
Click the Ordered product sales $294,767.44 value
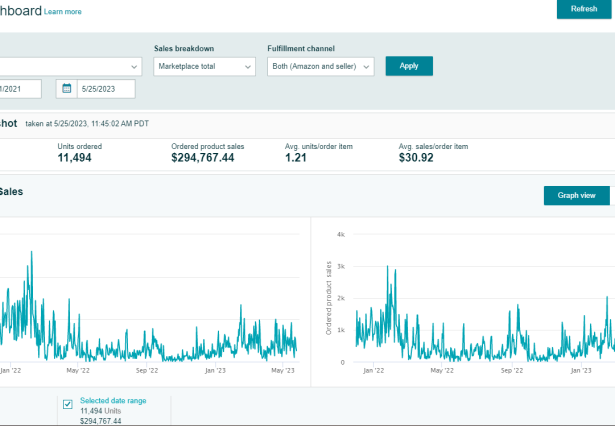(203, 158)
